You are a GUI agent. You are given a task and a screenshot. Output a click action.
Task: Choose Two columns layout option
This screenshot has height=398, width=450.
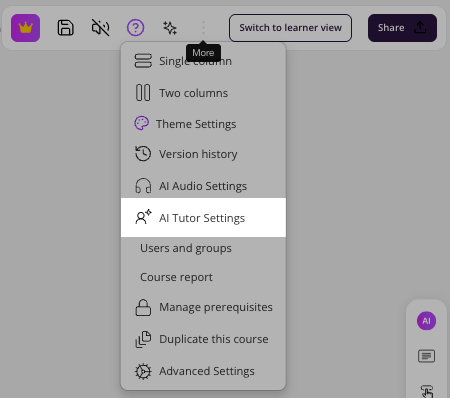203,93
